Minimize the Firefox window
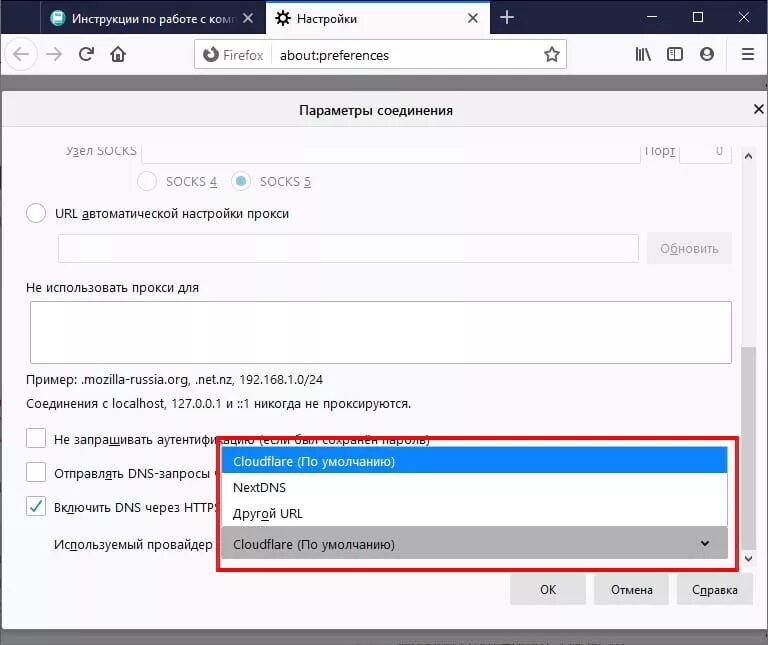768x645 pixels. pyautogui.click(x=651, y=18)
